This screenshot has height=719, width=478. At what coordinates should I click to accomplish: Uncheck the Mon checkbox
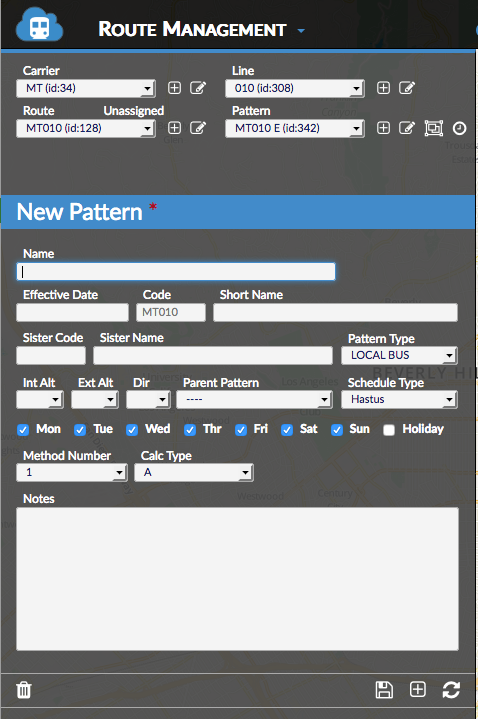tap(23, 430)
